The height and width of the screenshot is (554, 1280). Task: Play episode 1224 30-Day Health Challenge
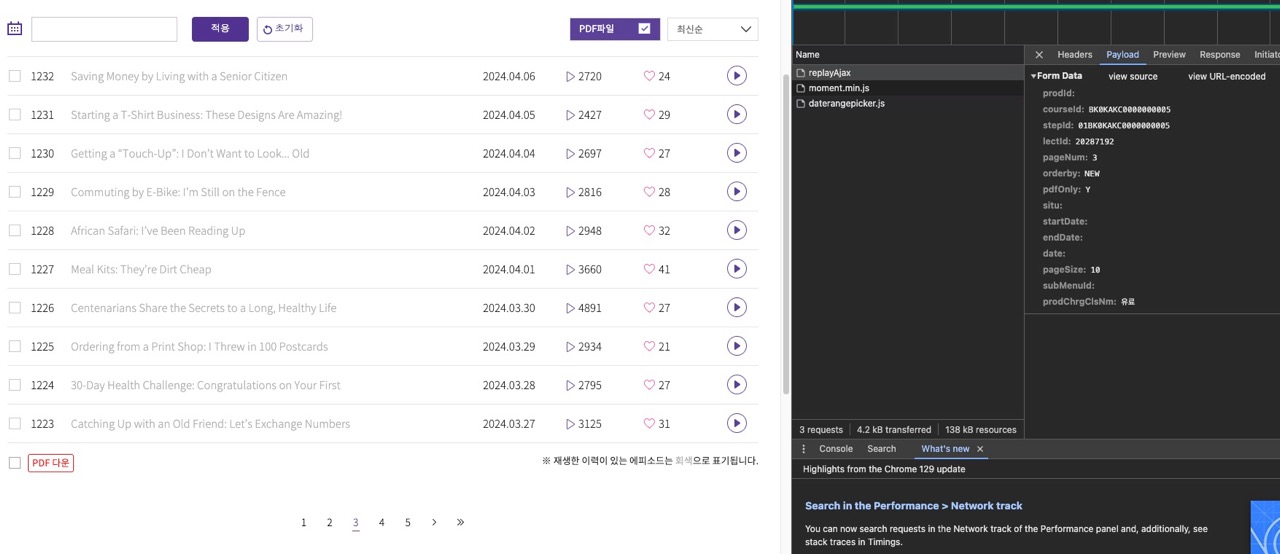[737, 385]
